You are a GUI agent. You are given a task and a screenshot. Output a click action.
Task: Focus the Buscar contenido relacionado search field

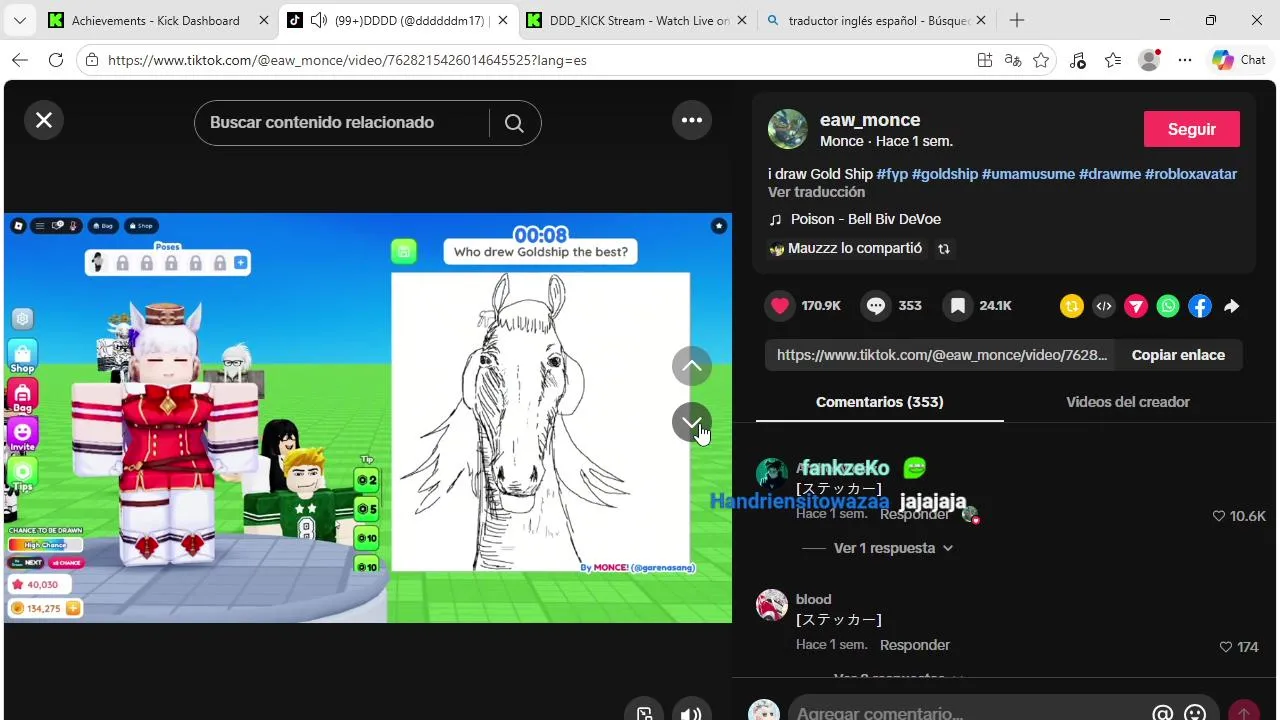(x=340, y=123)
